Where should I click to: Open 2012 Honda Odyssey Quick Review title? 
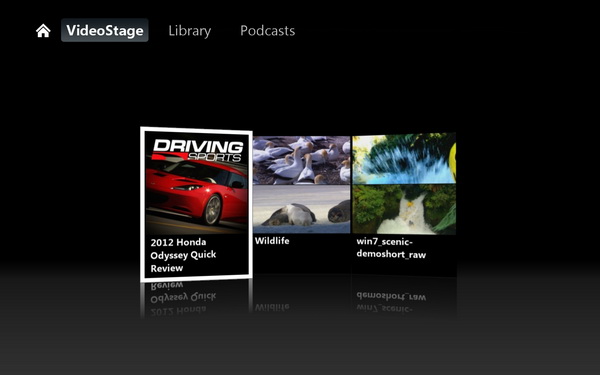183,255
